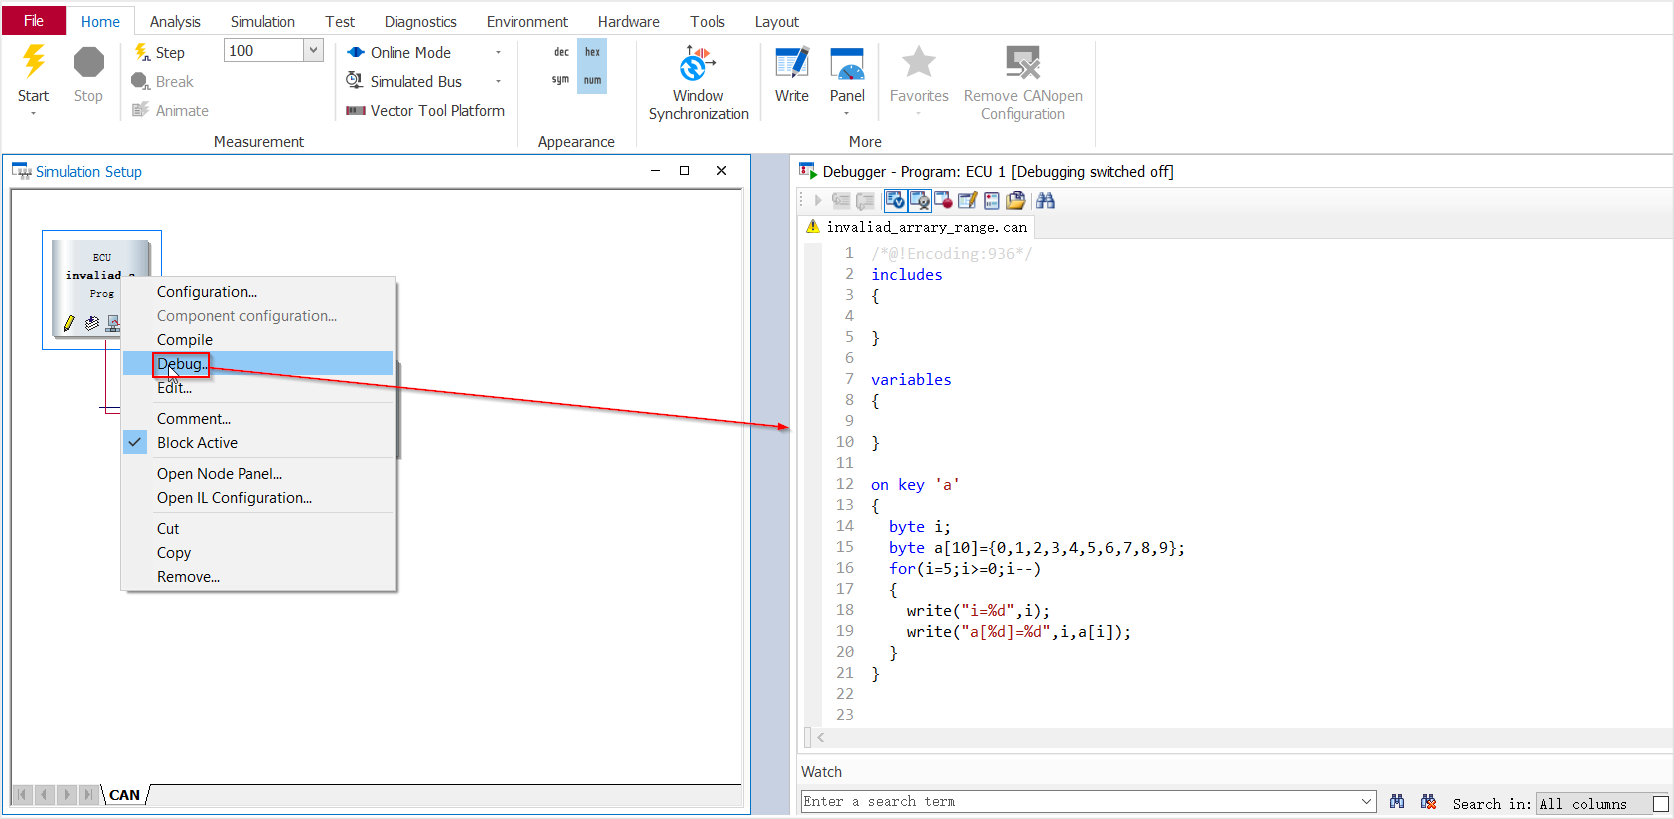Click the Start measurement lightning icon
This screenshot has height=819, width=1674.
click(x=33, y=63)
